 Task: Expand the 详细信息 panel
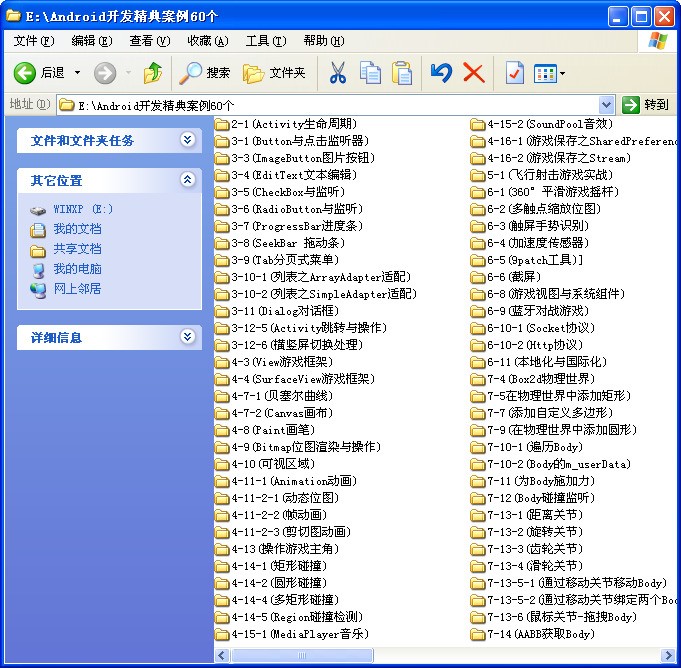pyautogui.click(x=188, y=337)
